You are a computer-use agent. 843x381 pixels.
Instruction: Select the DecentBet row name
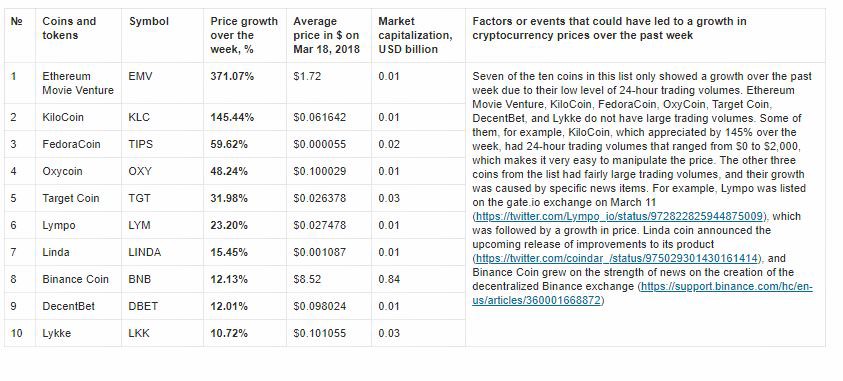pyautogui.click(x=69, y=306)
